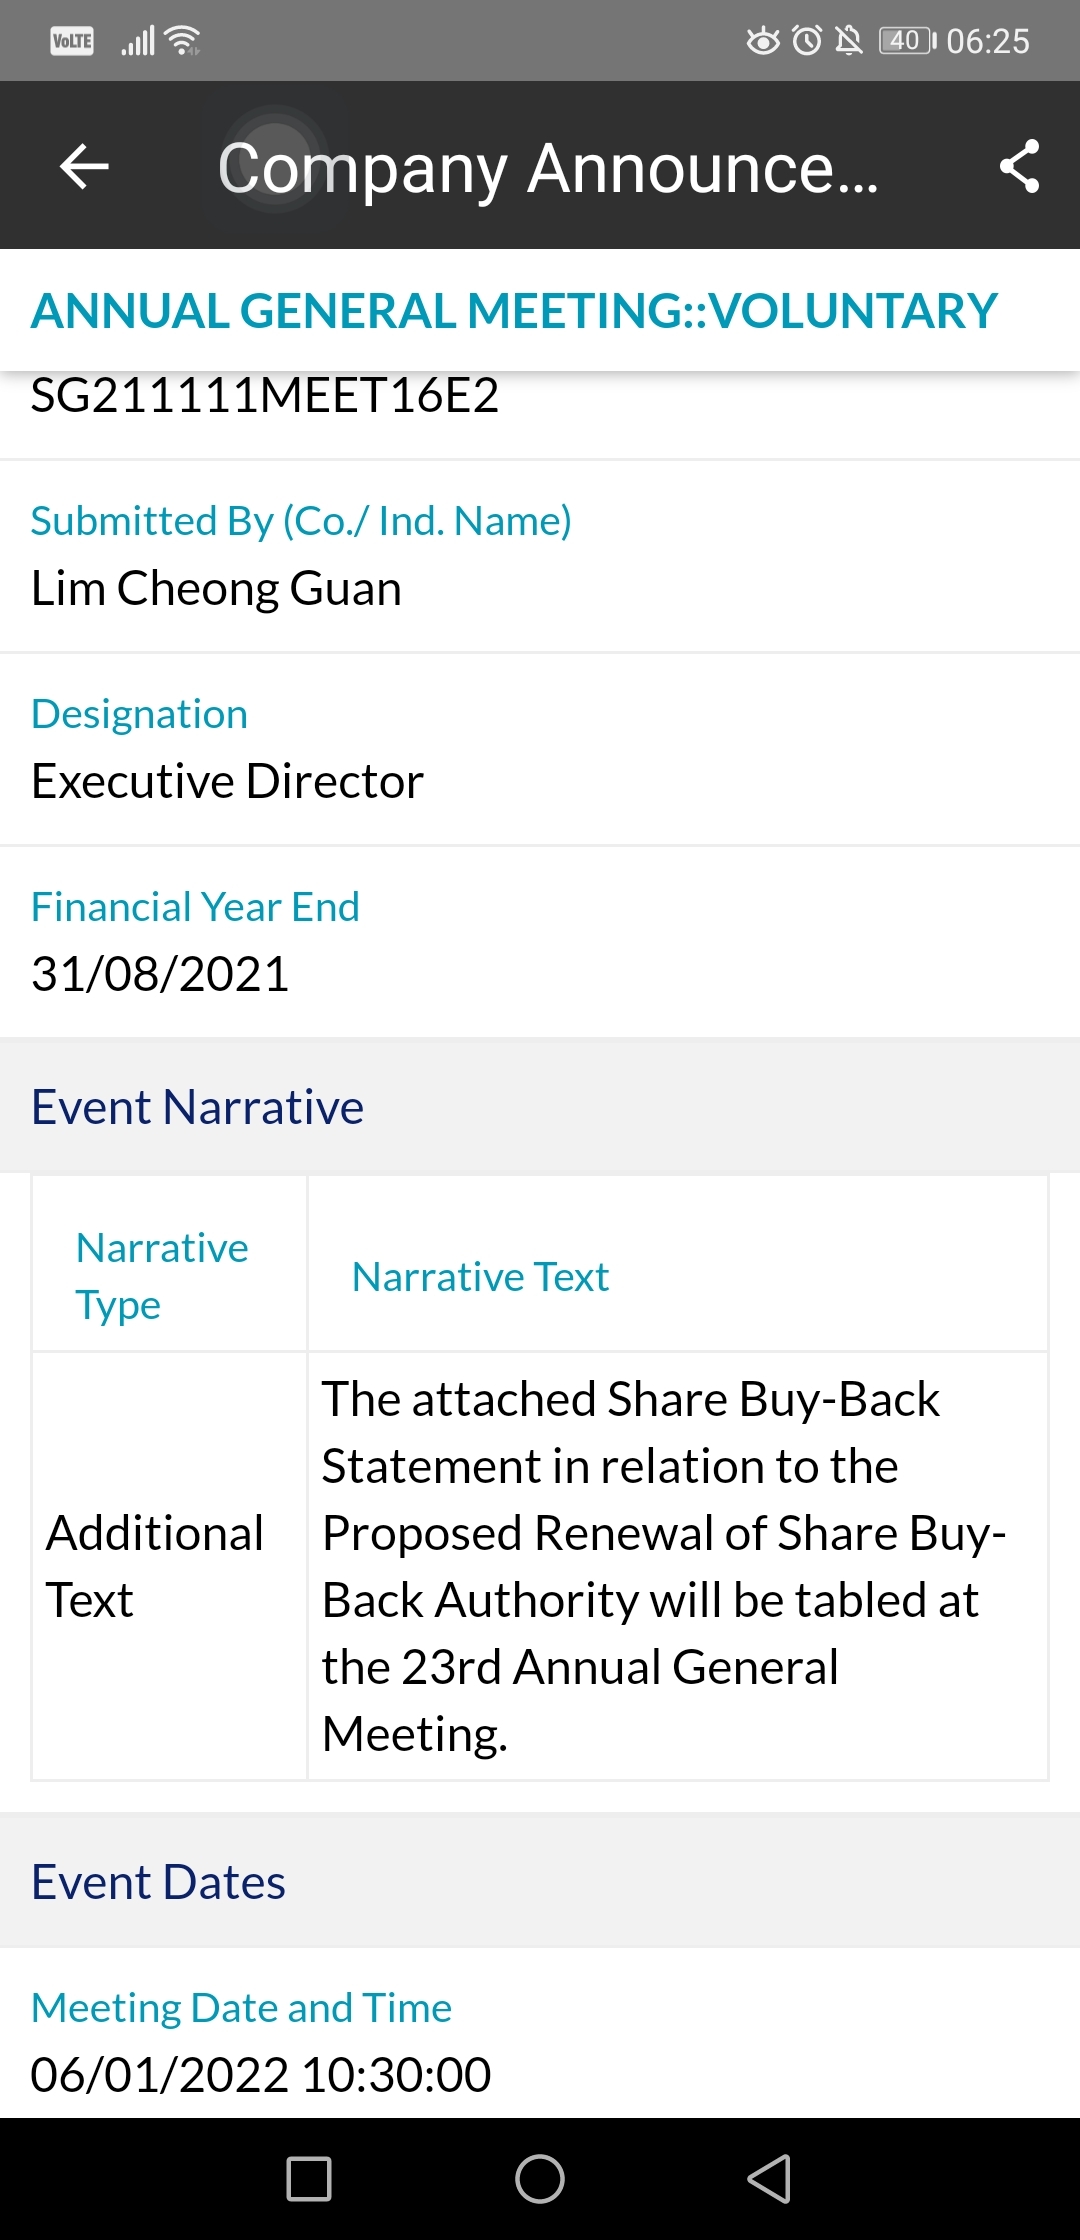
Task: Select the Share Buy-Back narrative text
Action: click(x=664, y=1566)
